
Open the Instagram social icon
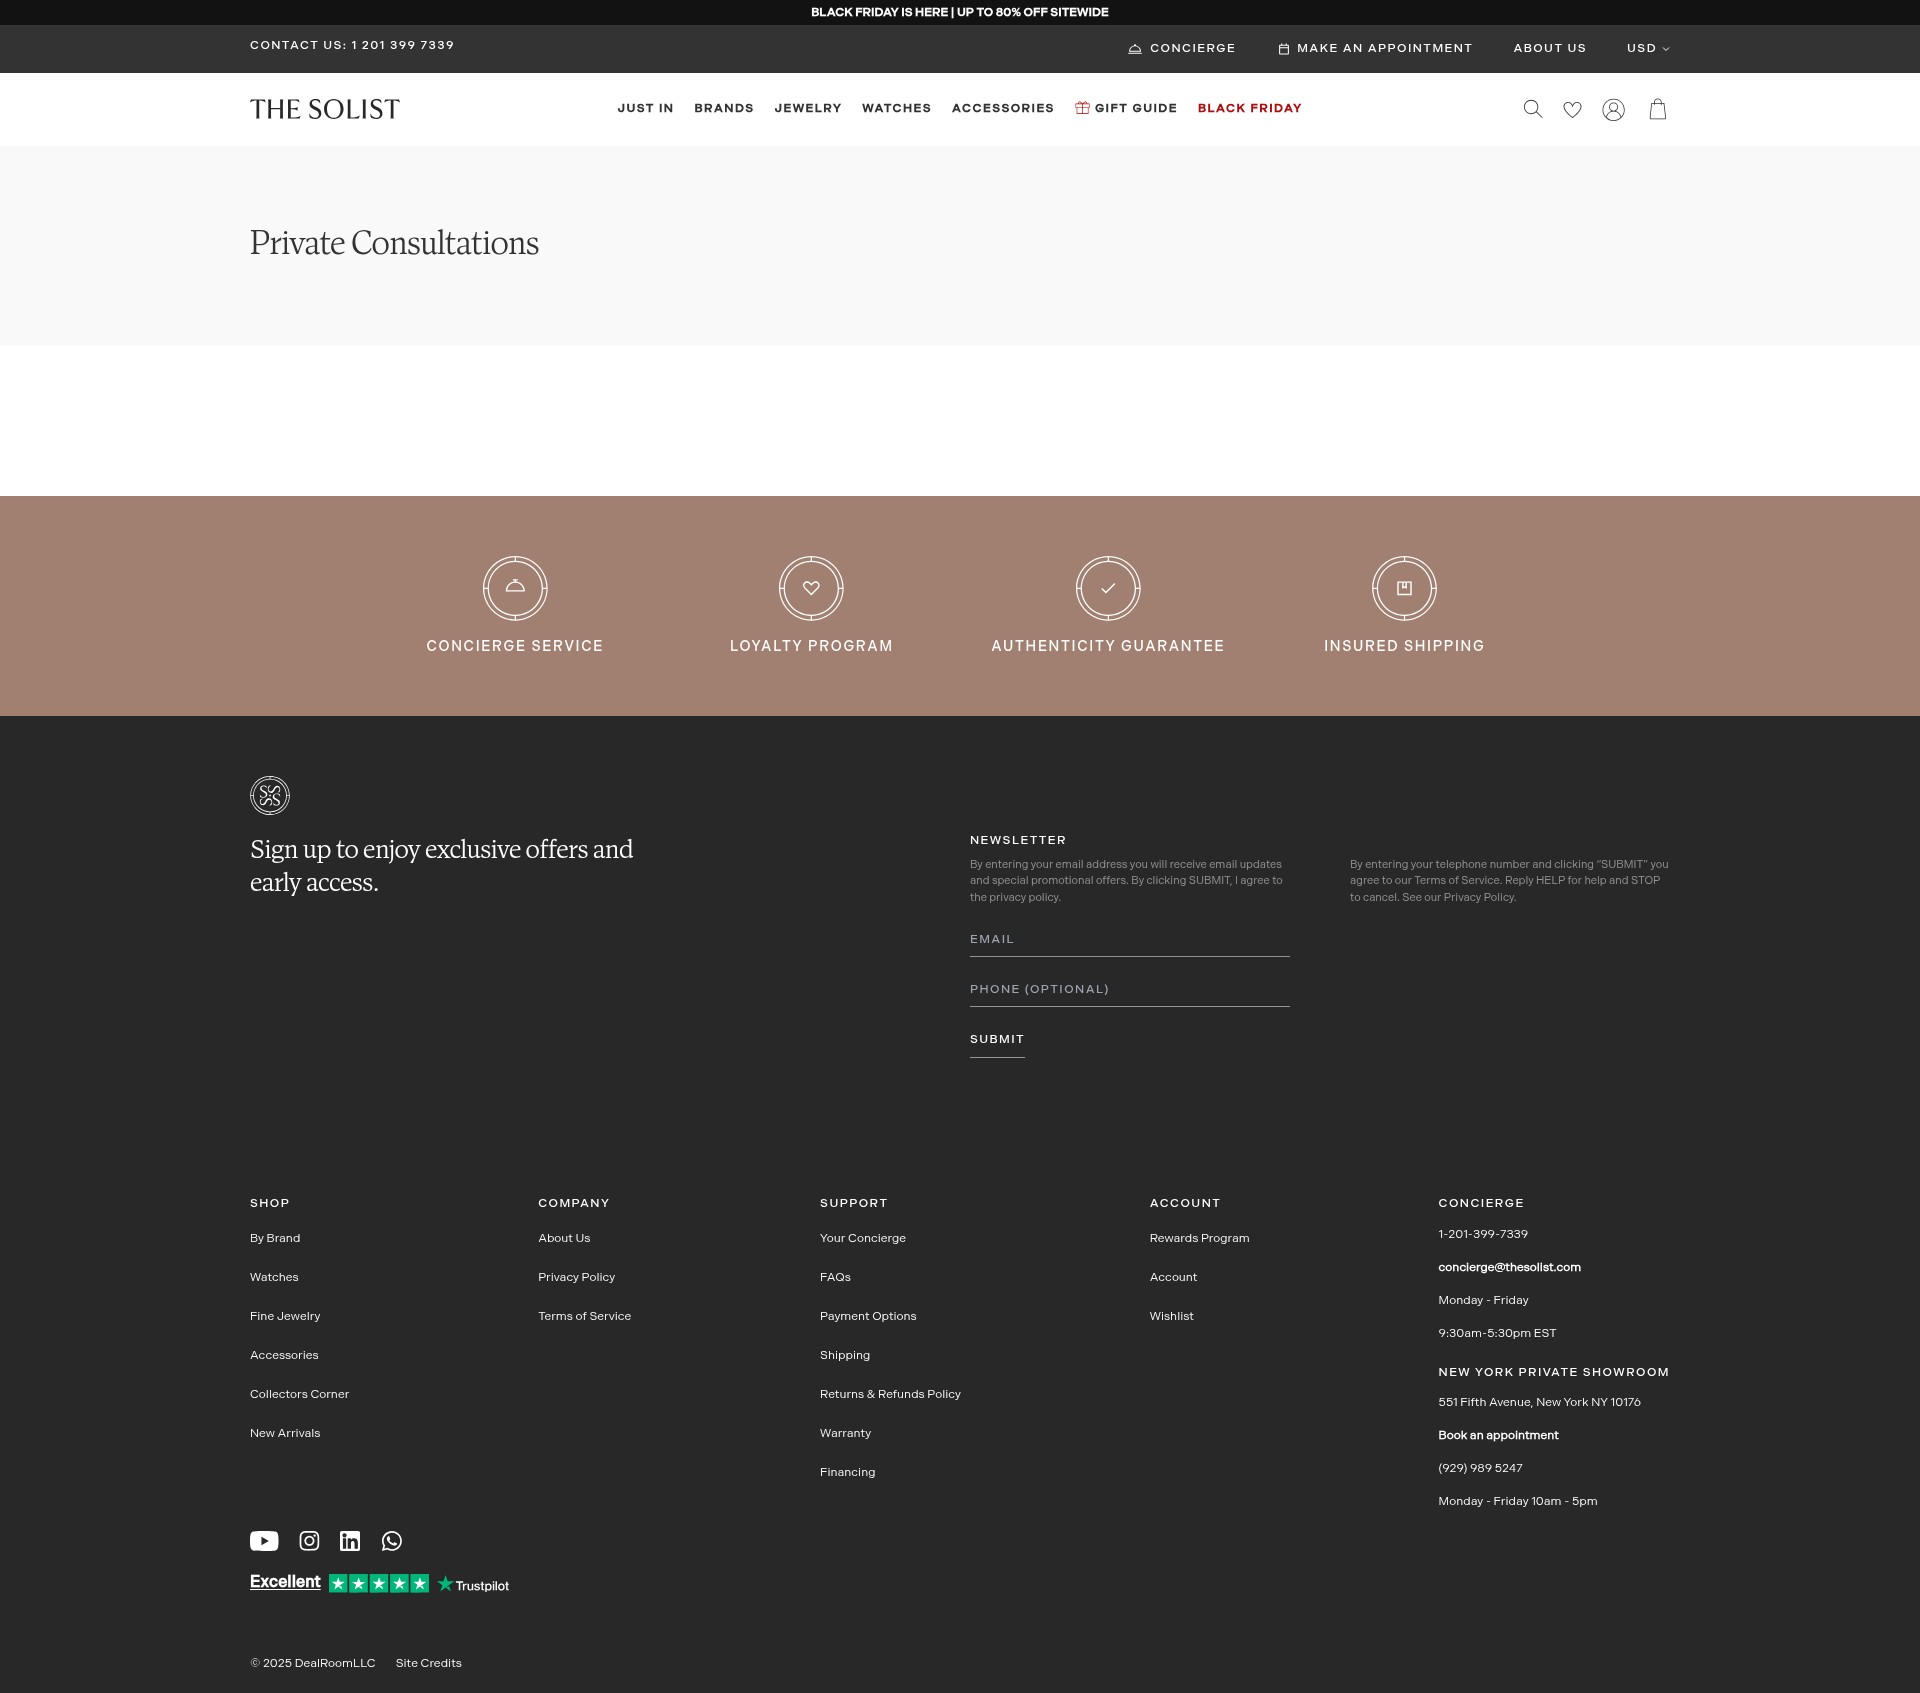310,1541
